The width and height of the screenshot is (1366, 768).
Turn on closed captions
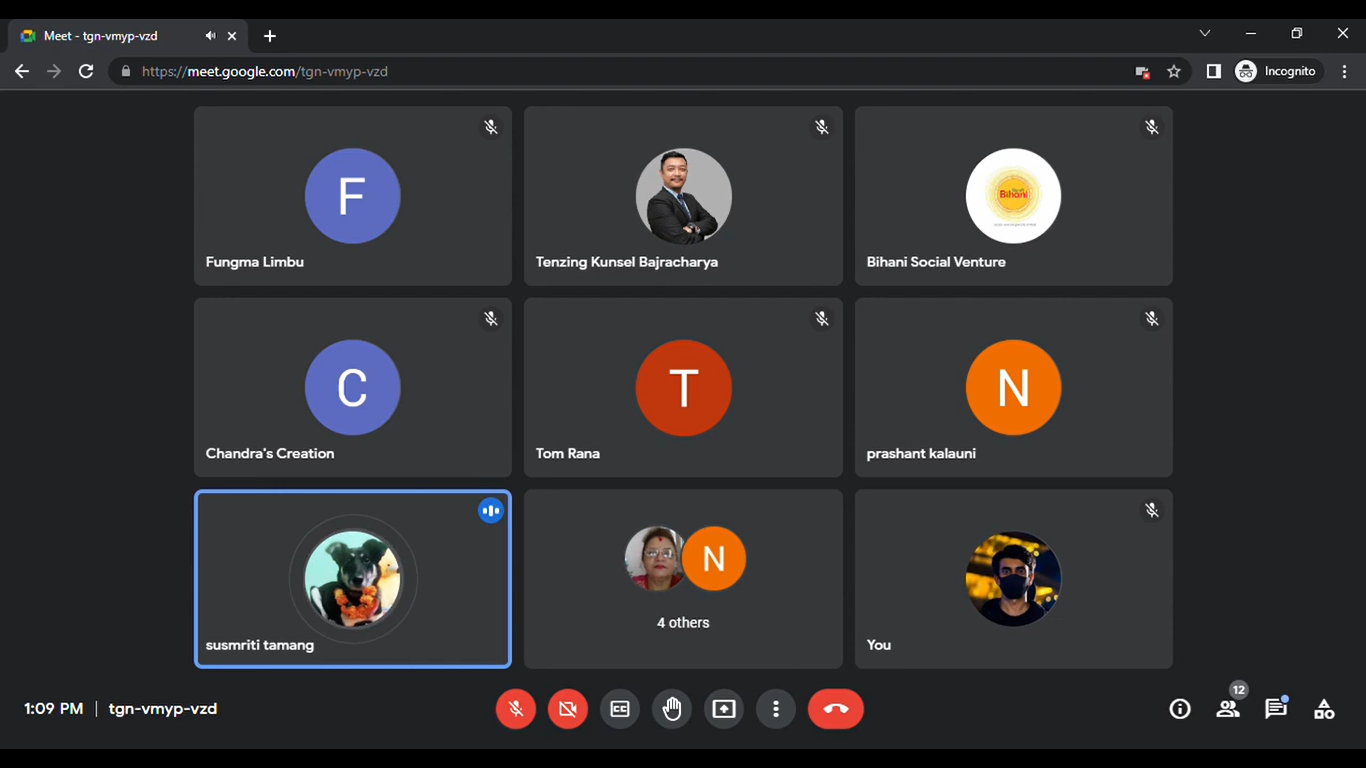620,709
